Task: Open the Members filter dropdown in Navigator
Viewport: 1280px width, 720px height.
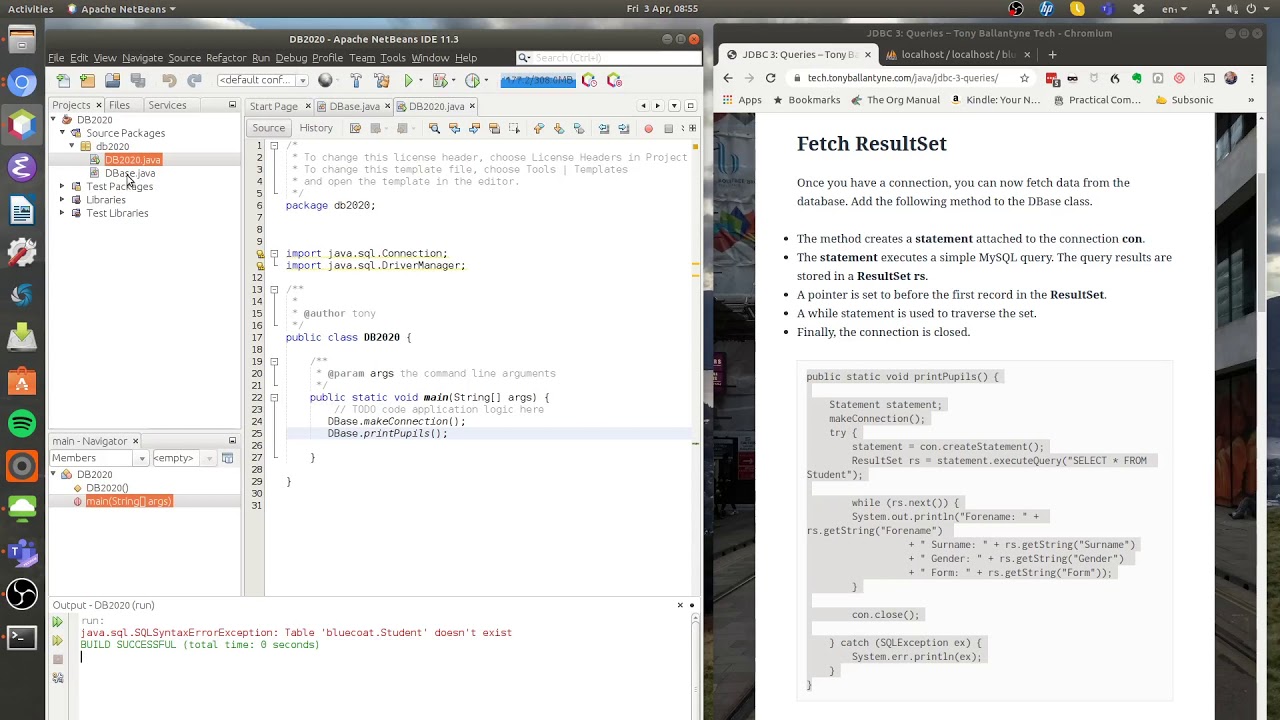Action: [141, 458]
